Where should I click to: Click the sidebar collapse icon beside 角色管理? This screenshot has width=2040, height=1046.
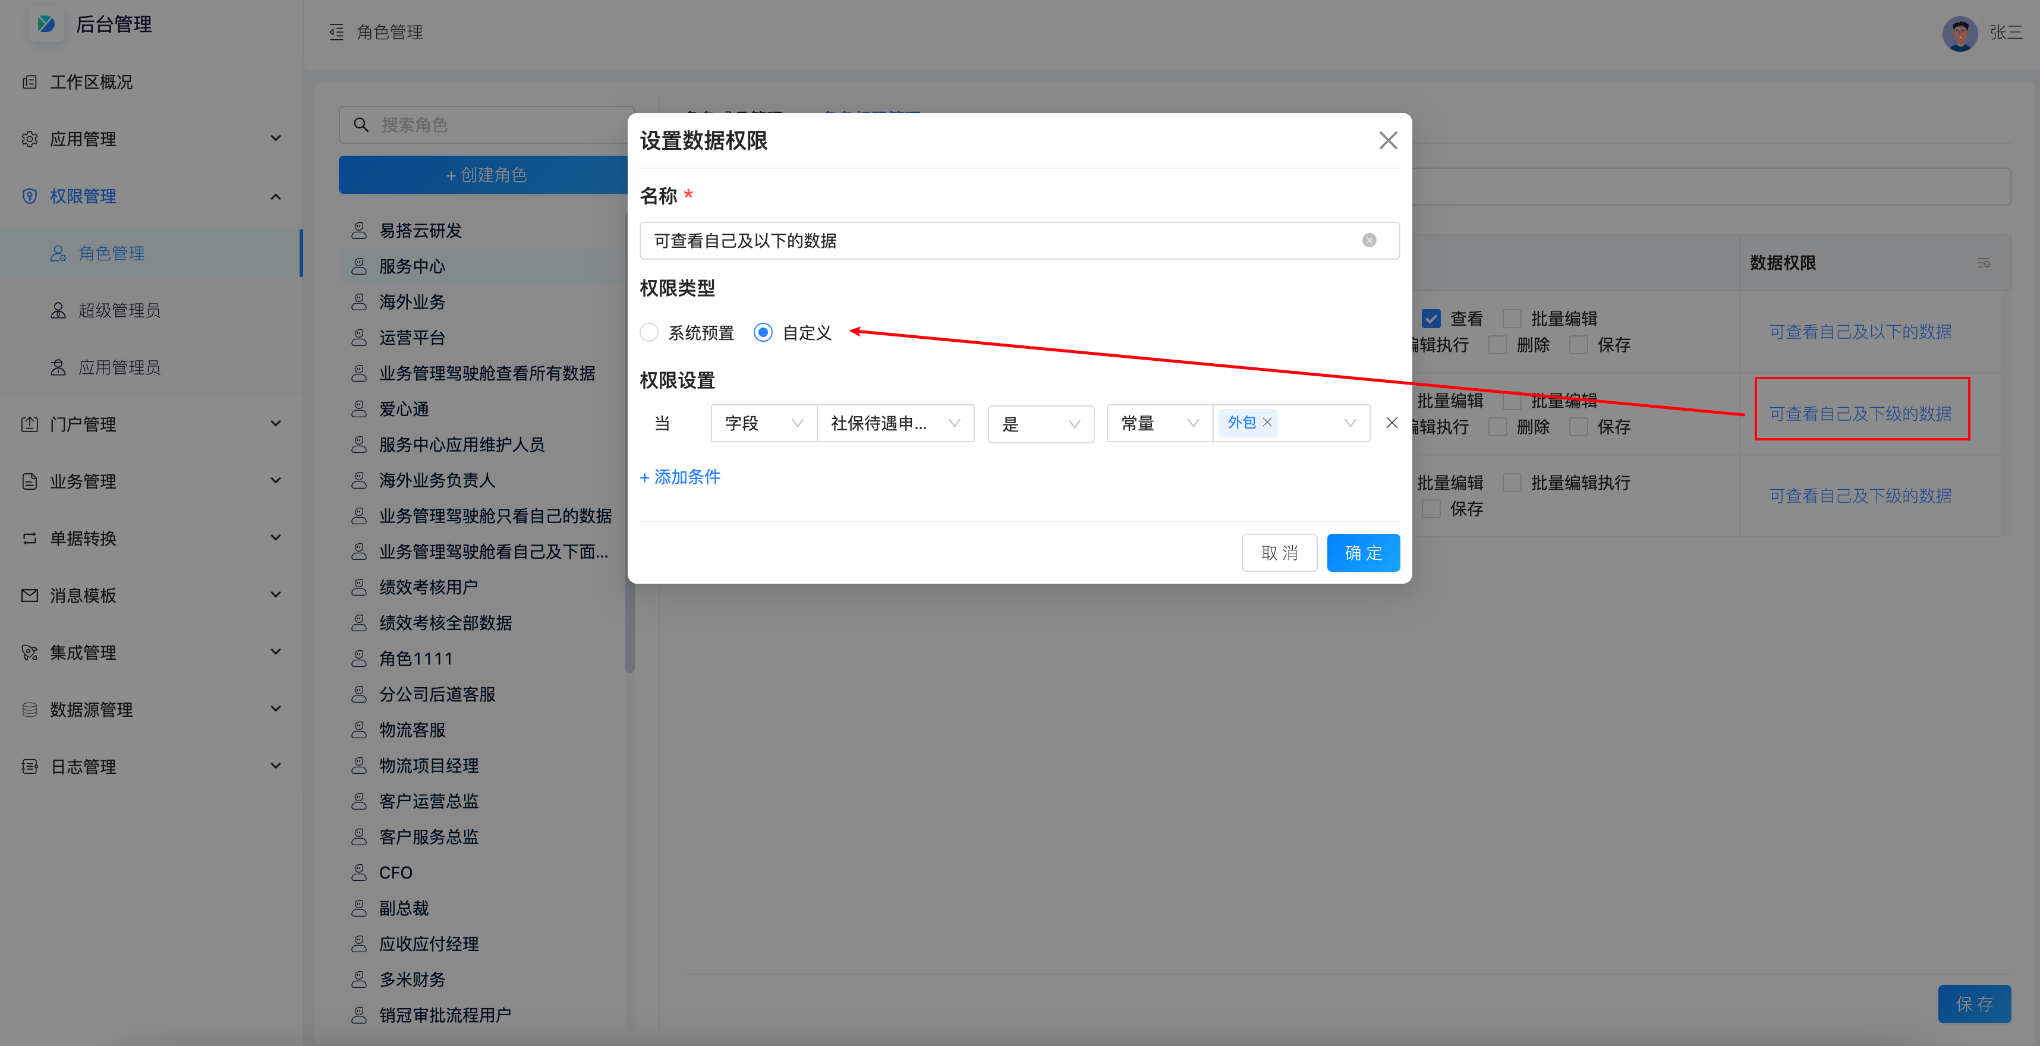[x=336, y=33]
